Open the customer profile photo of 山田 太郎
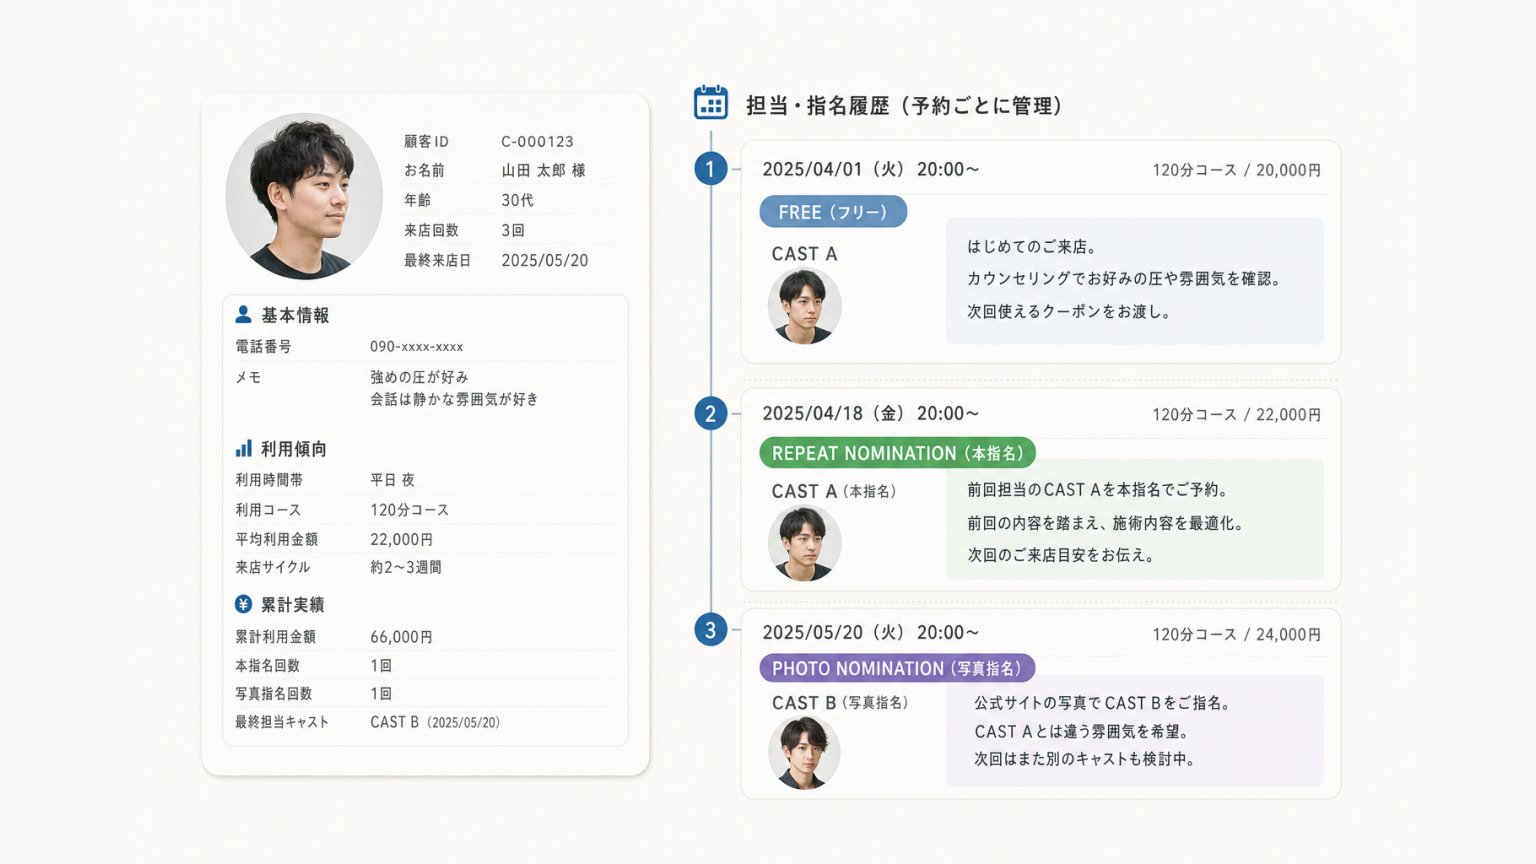 [x=304, y=196]
